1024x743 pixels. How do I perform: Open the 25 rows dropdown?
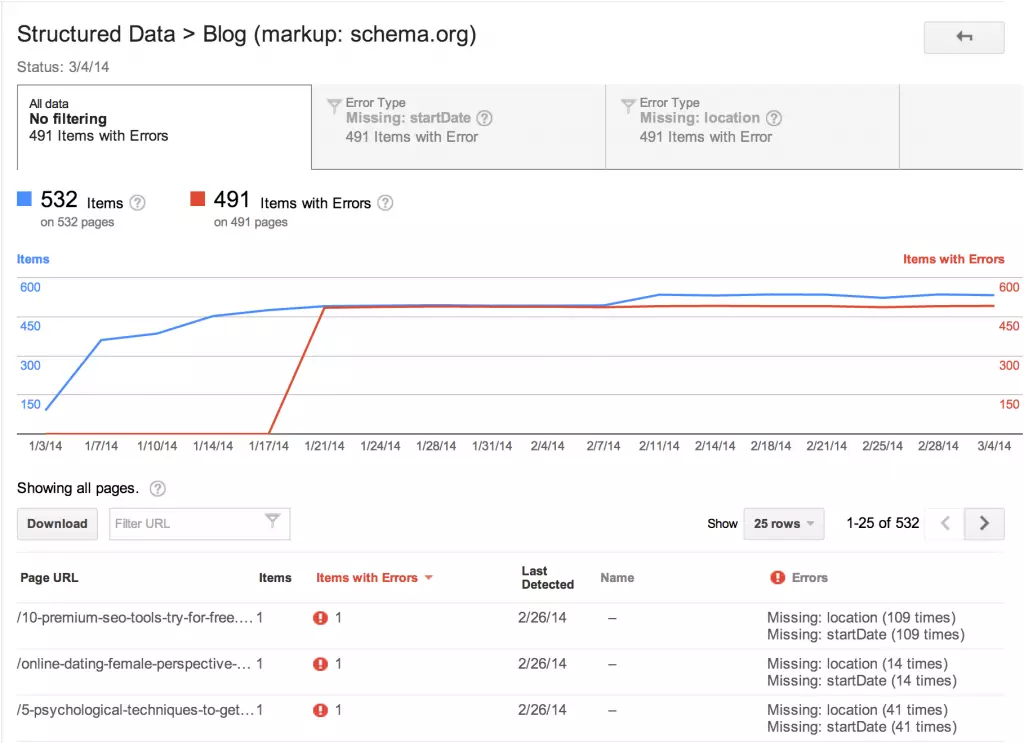(x=784, y=524)
